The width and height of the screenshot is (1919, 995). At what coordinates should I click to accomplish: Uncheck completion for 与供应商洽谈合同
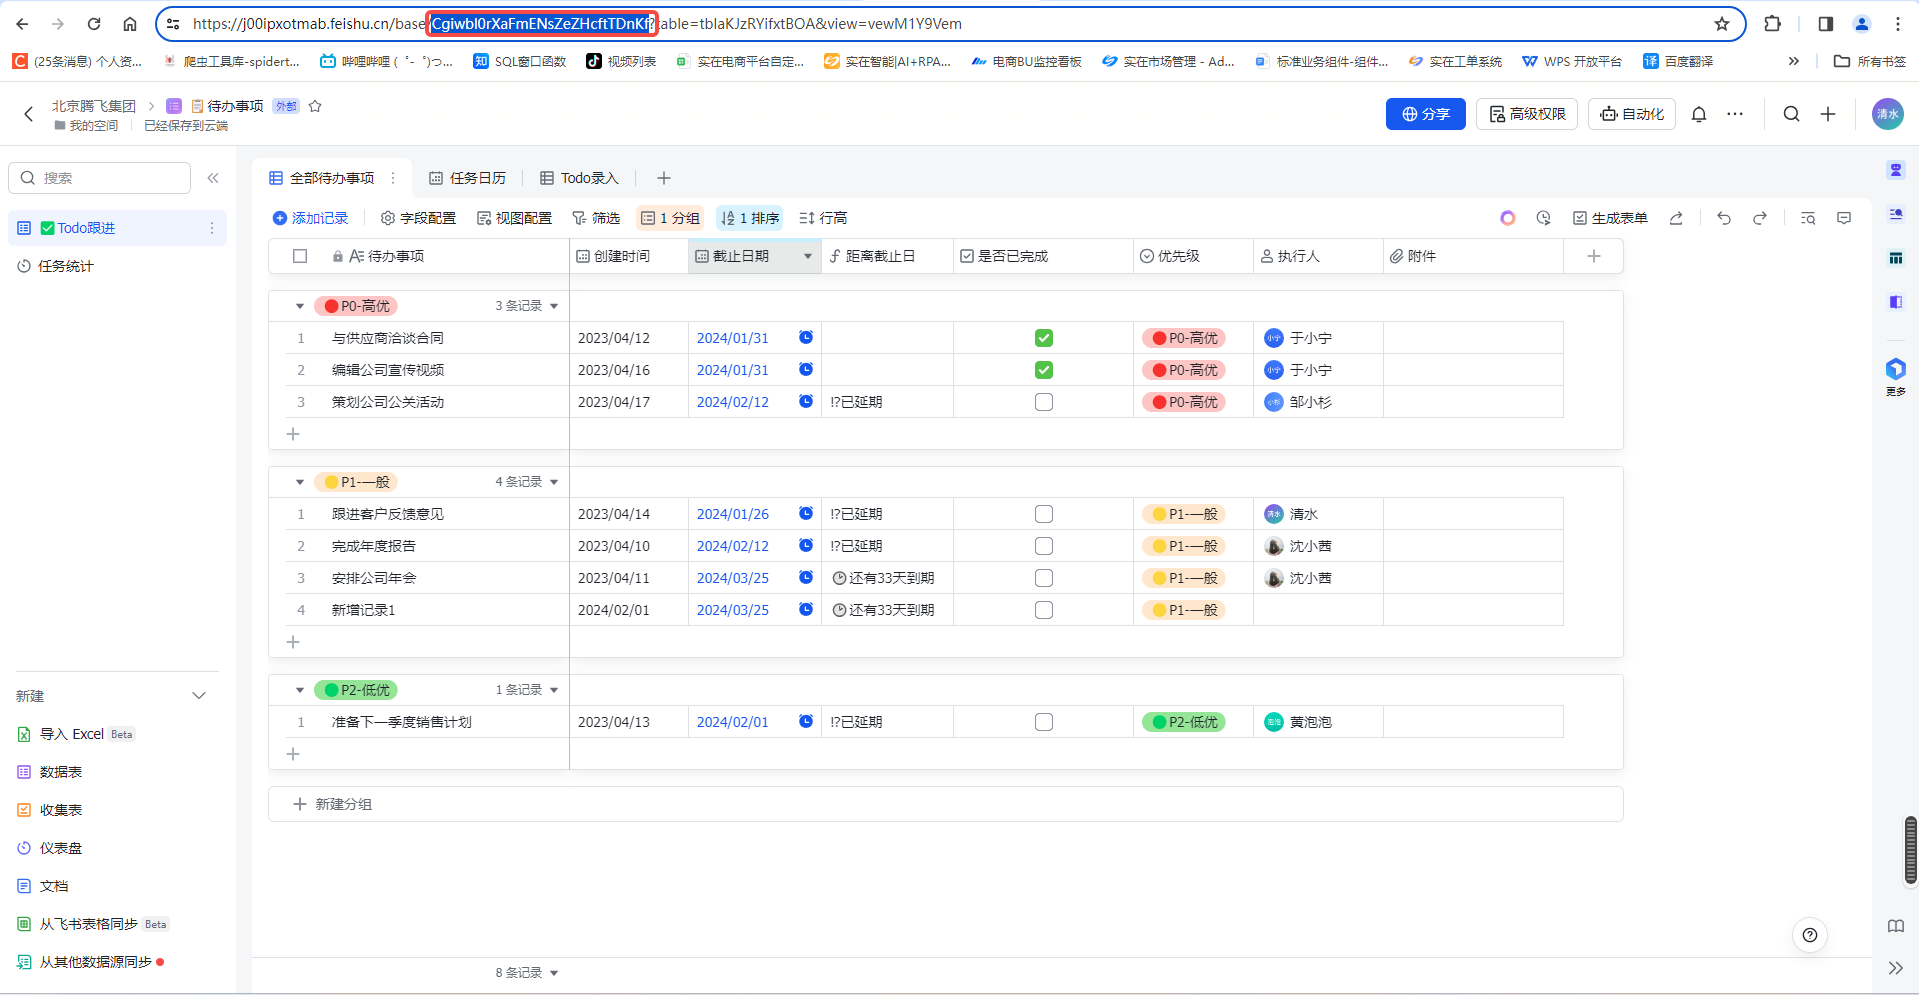(x=1044, y=338)
